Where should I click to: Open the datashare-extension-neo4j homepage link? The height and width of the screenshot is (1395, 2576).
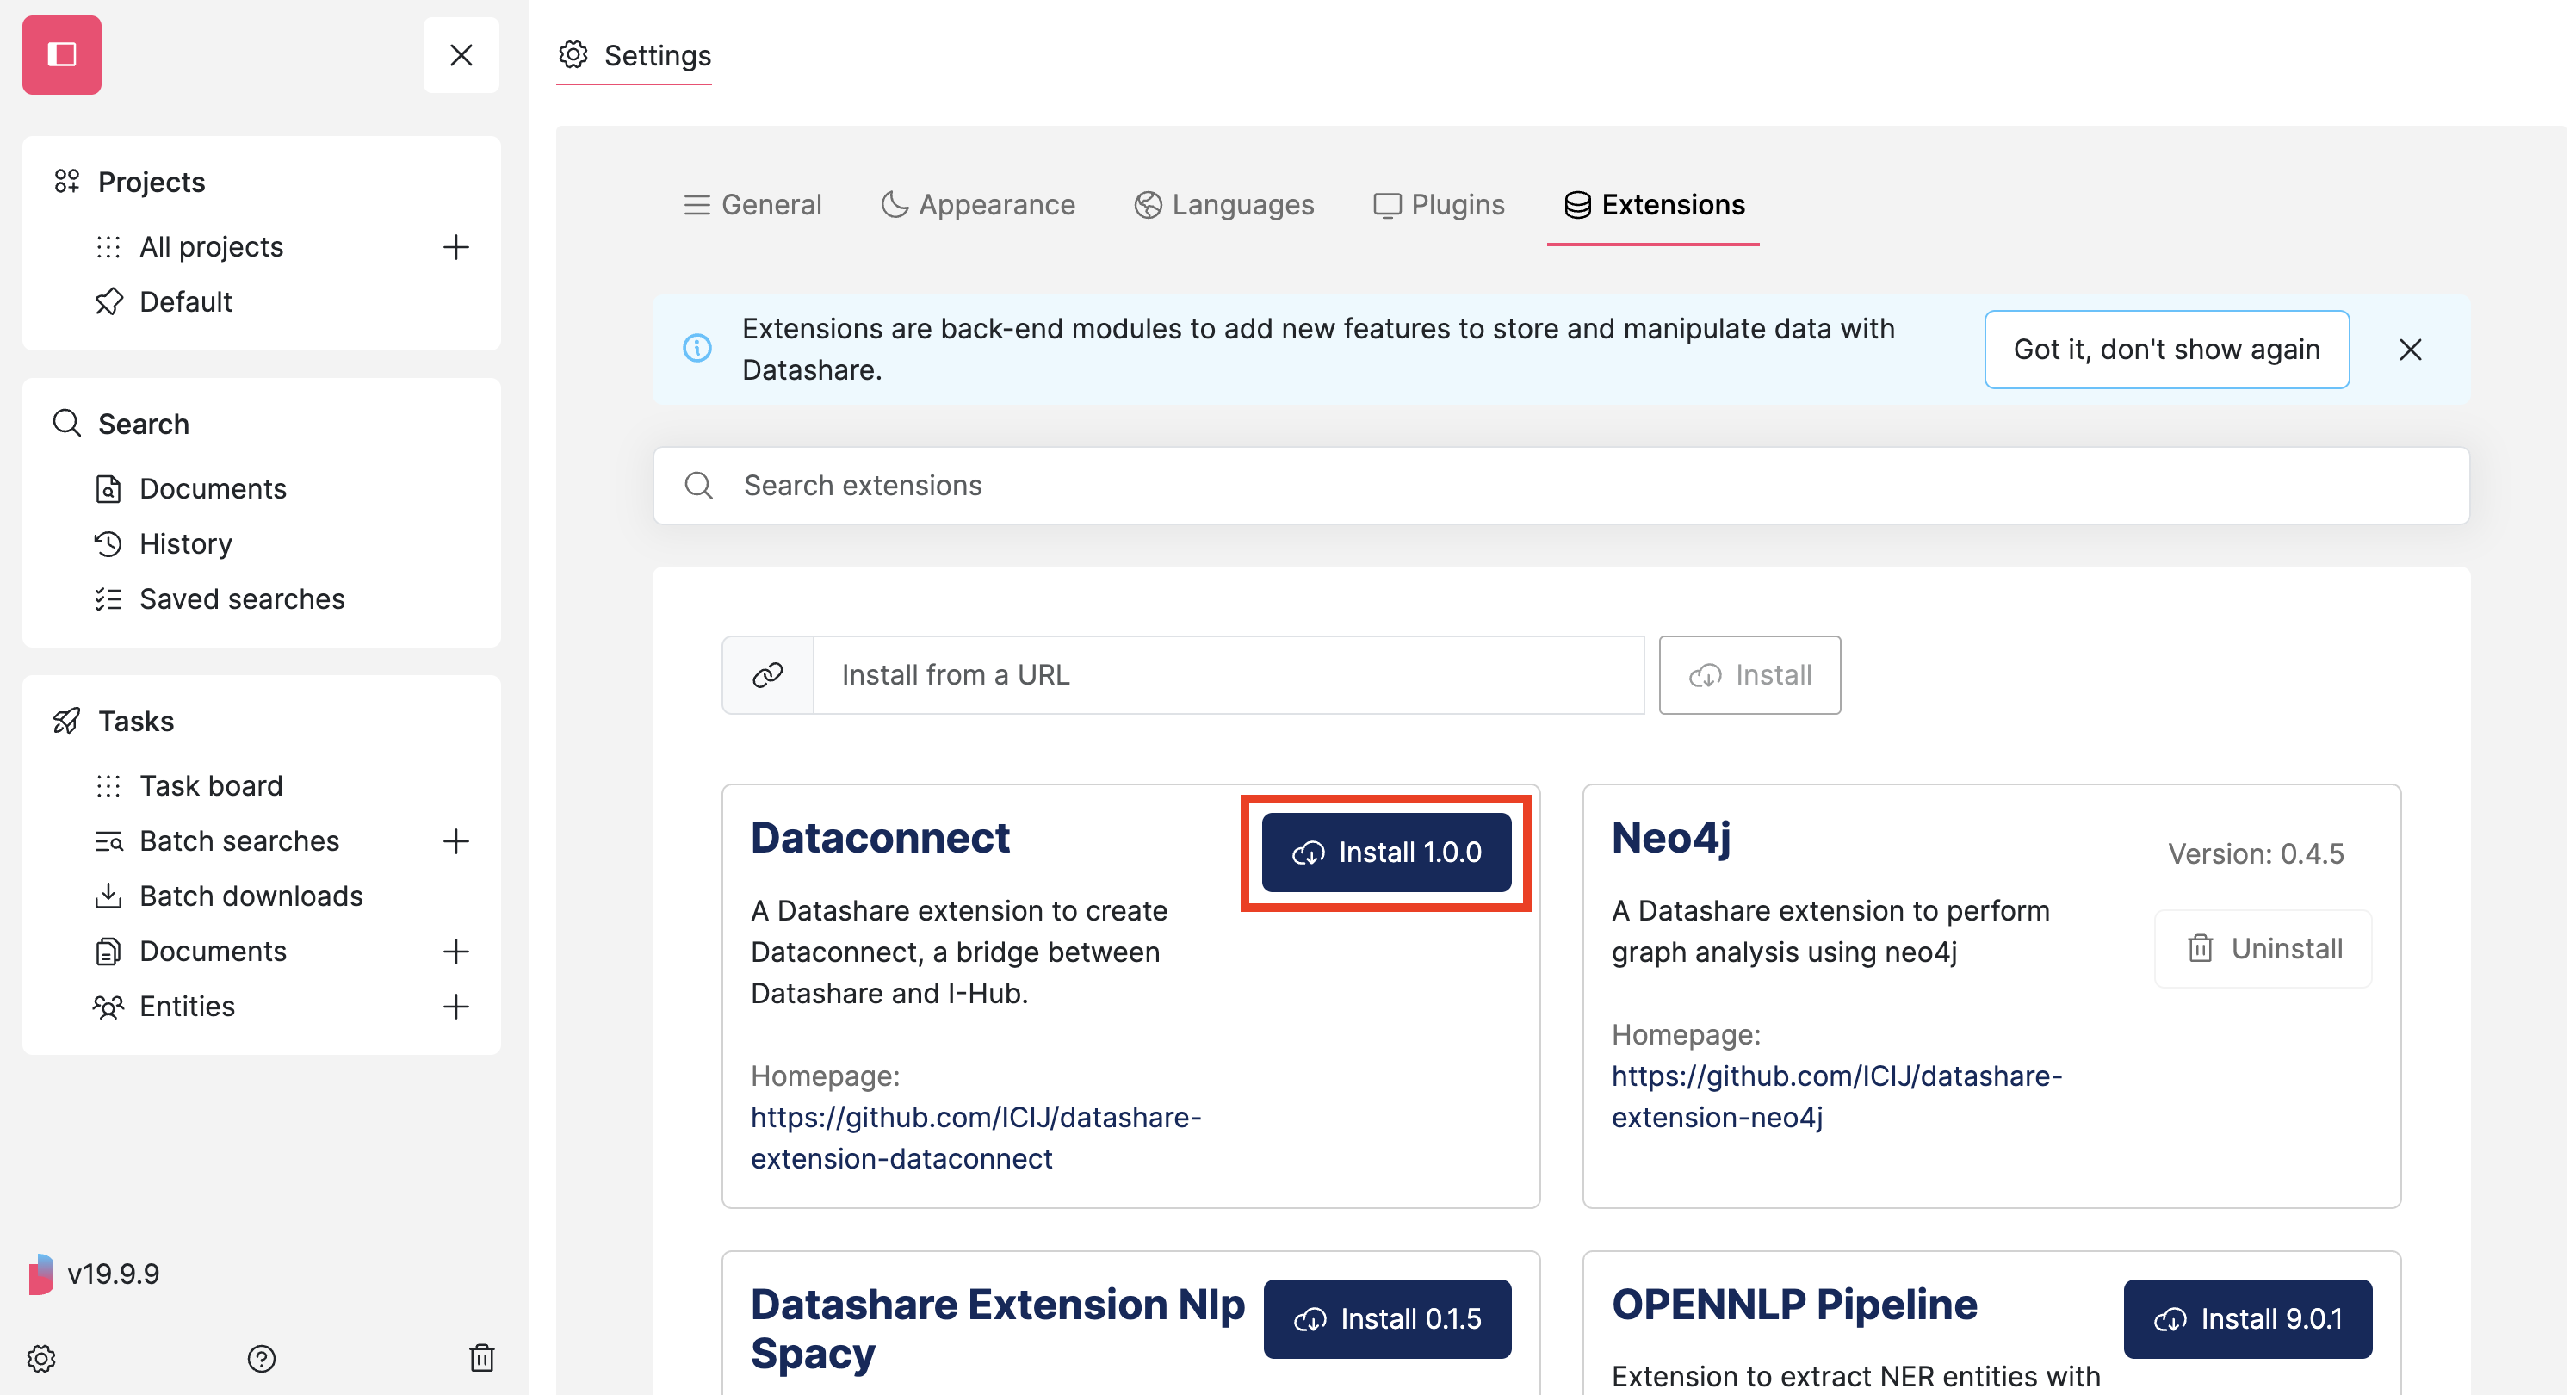[x=1836, y=1095]
